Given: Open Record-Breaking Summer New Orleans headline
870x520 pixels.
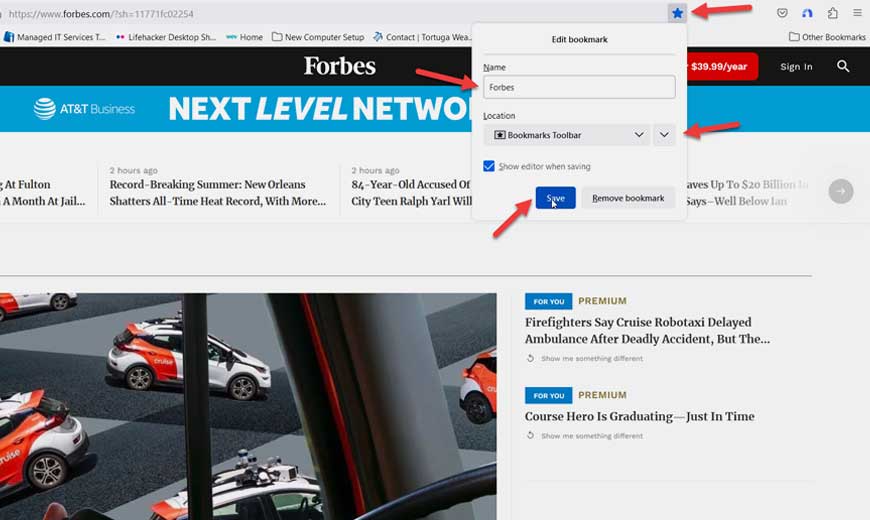Looking at the screenshot, I should pos(218,193).
